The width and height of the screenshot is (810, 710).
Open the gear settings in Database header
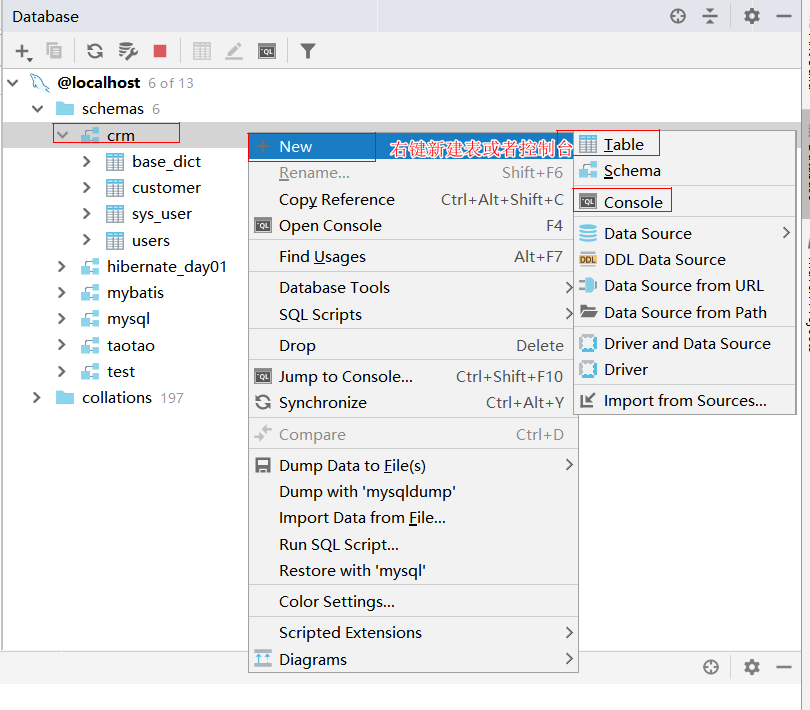tap(752, 16)
